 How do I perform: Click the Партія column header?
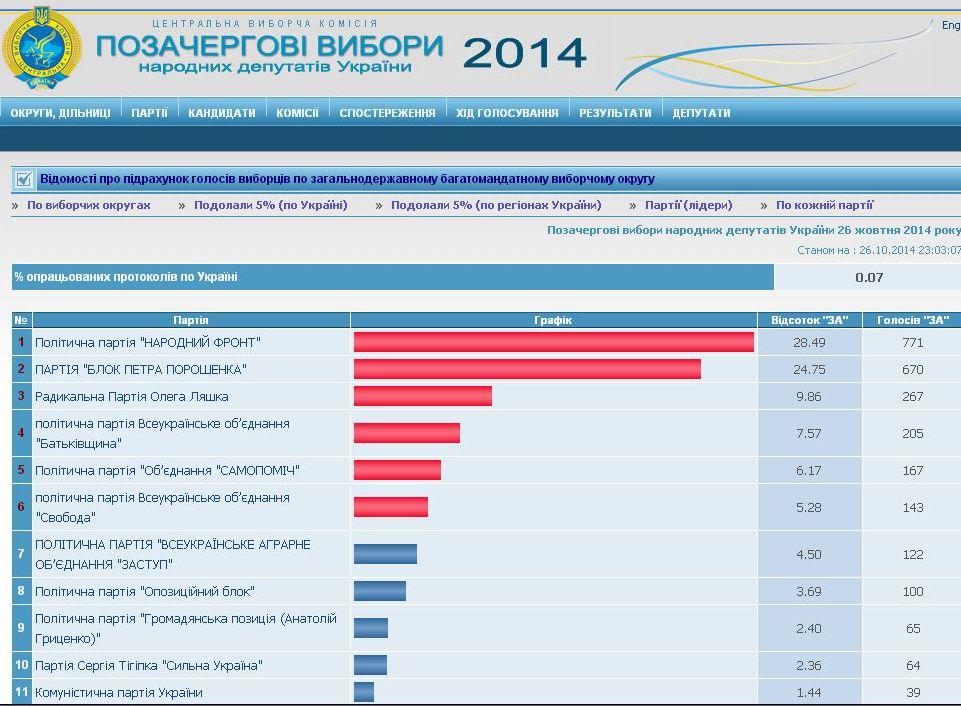(191, 320)
